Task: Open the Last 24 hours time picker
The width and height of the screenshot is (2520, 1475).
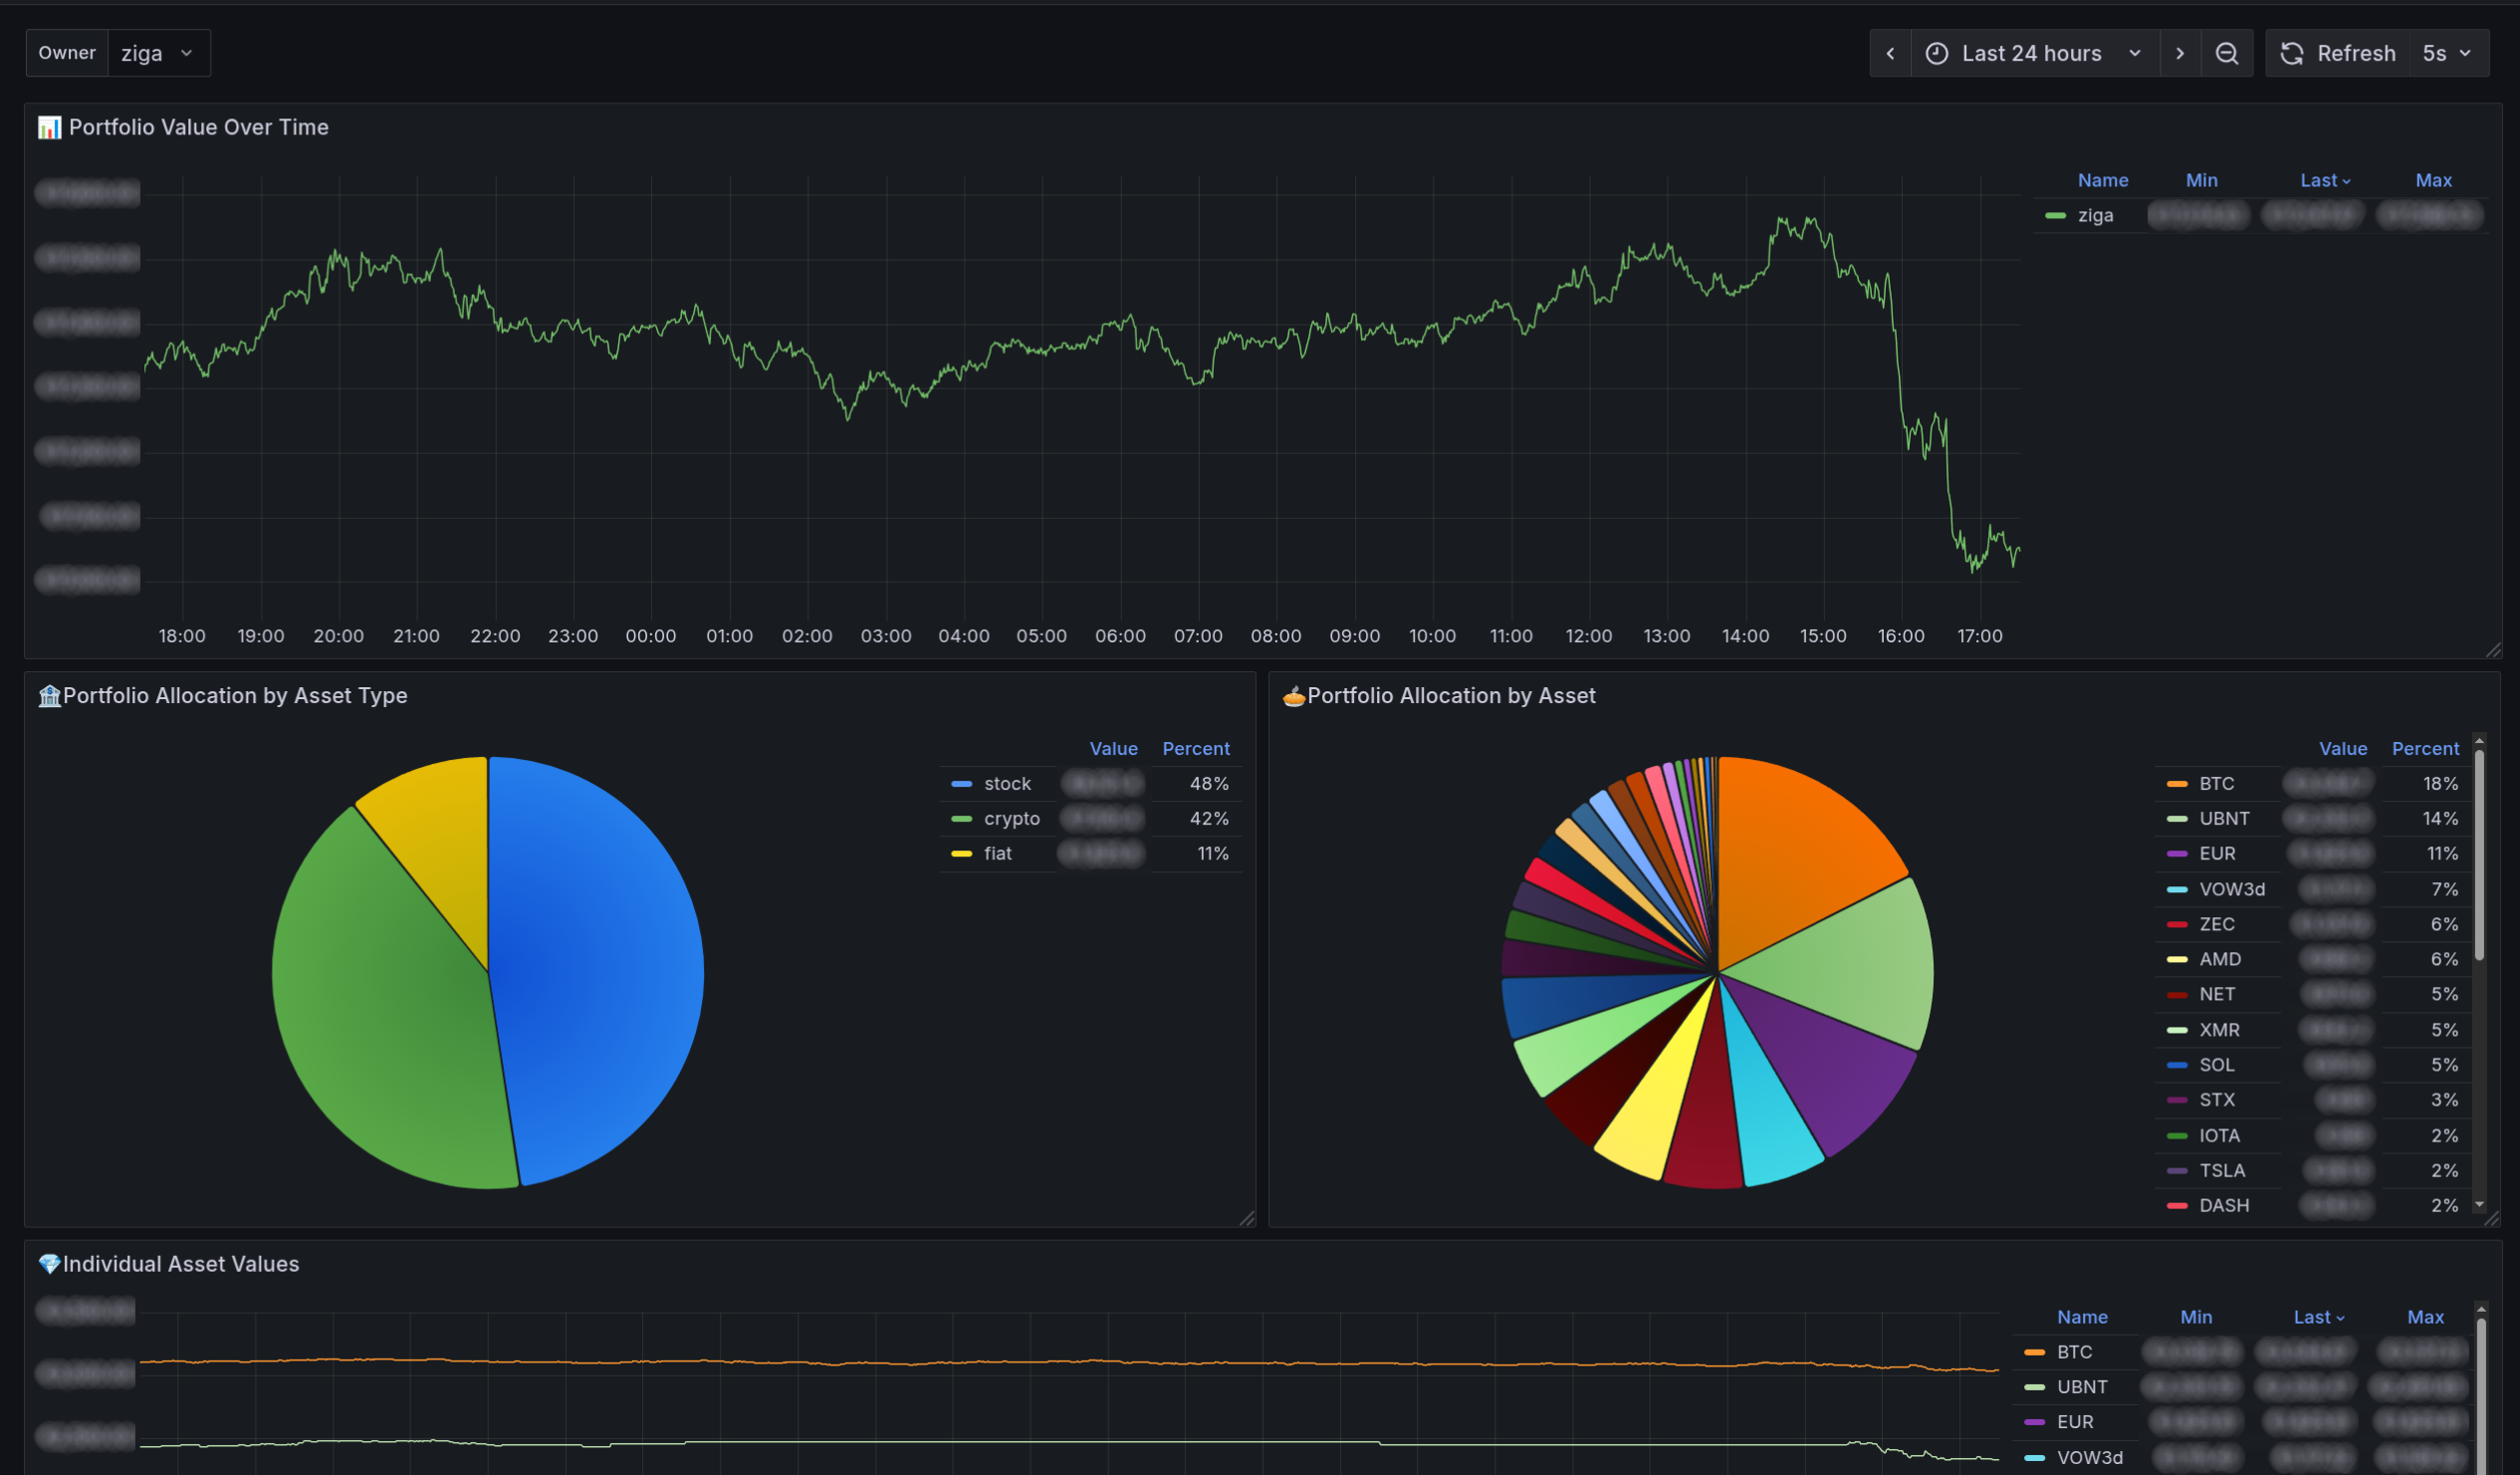Action: tap(2031, 53)
